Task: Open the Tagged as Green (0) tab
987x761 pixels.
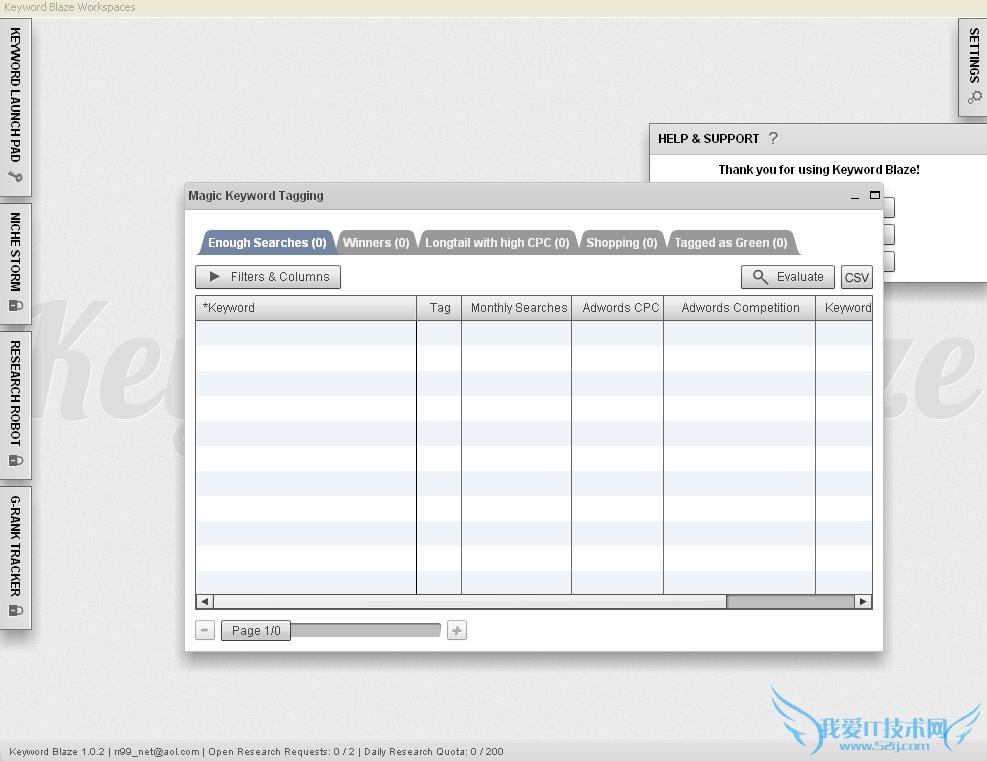Action: (x=731, y=243)
